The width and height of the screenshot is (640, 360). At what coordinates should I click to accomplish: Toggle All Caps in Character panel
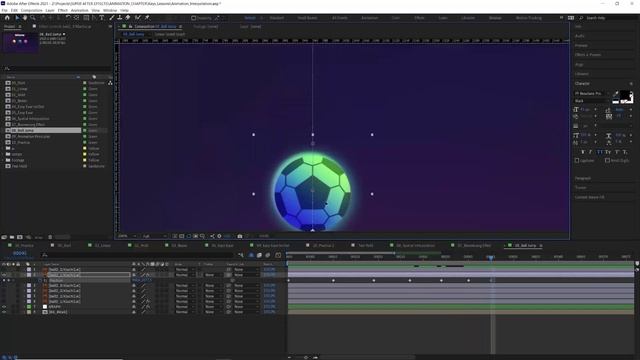coord(600,152)
